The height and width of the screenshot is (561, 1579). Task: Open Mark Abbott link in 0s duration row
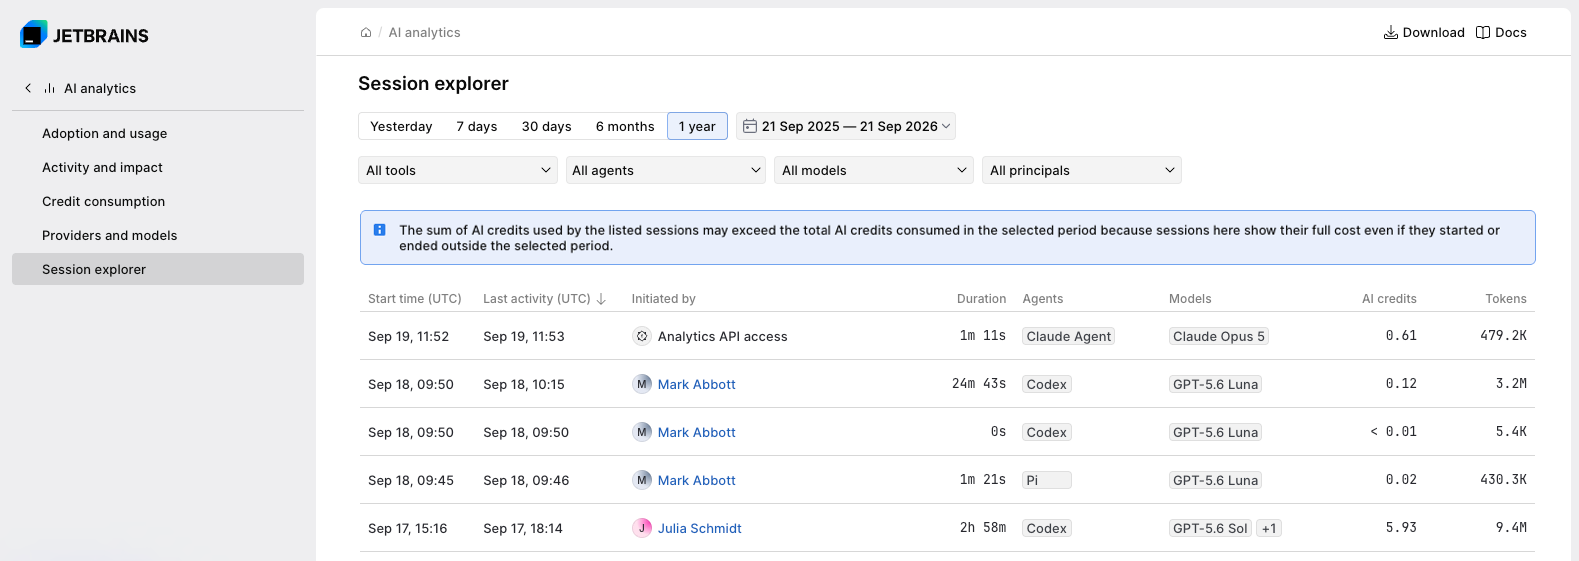point(697,432)
